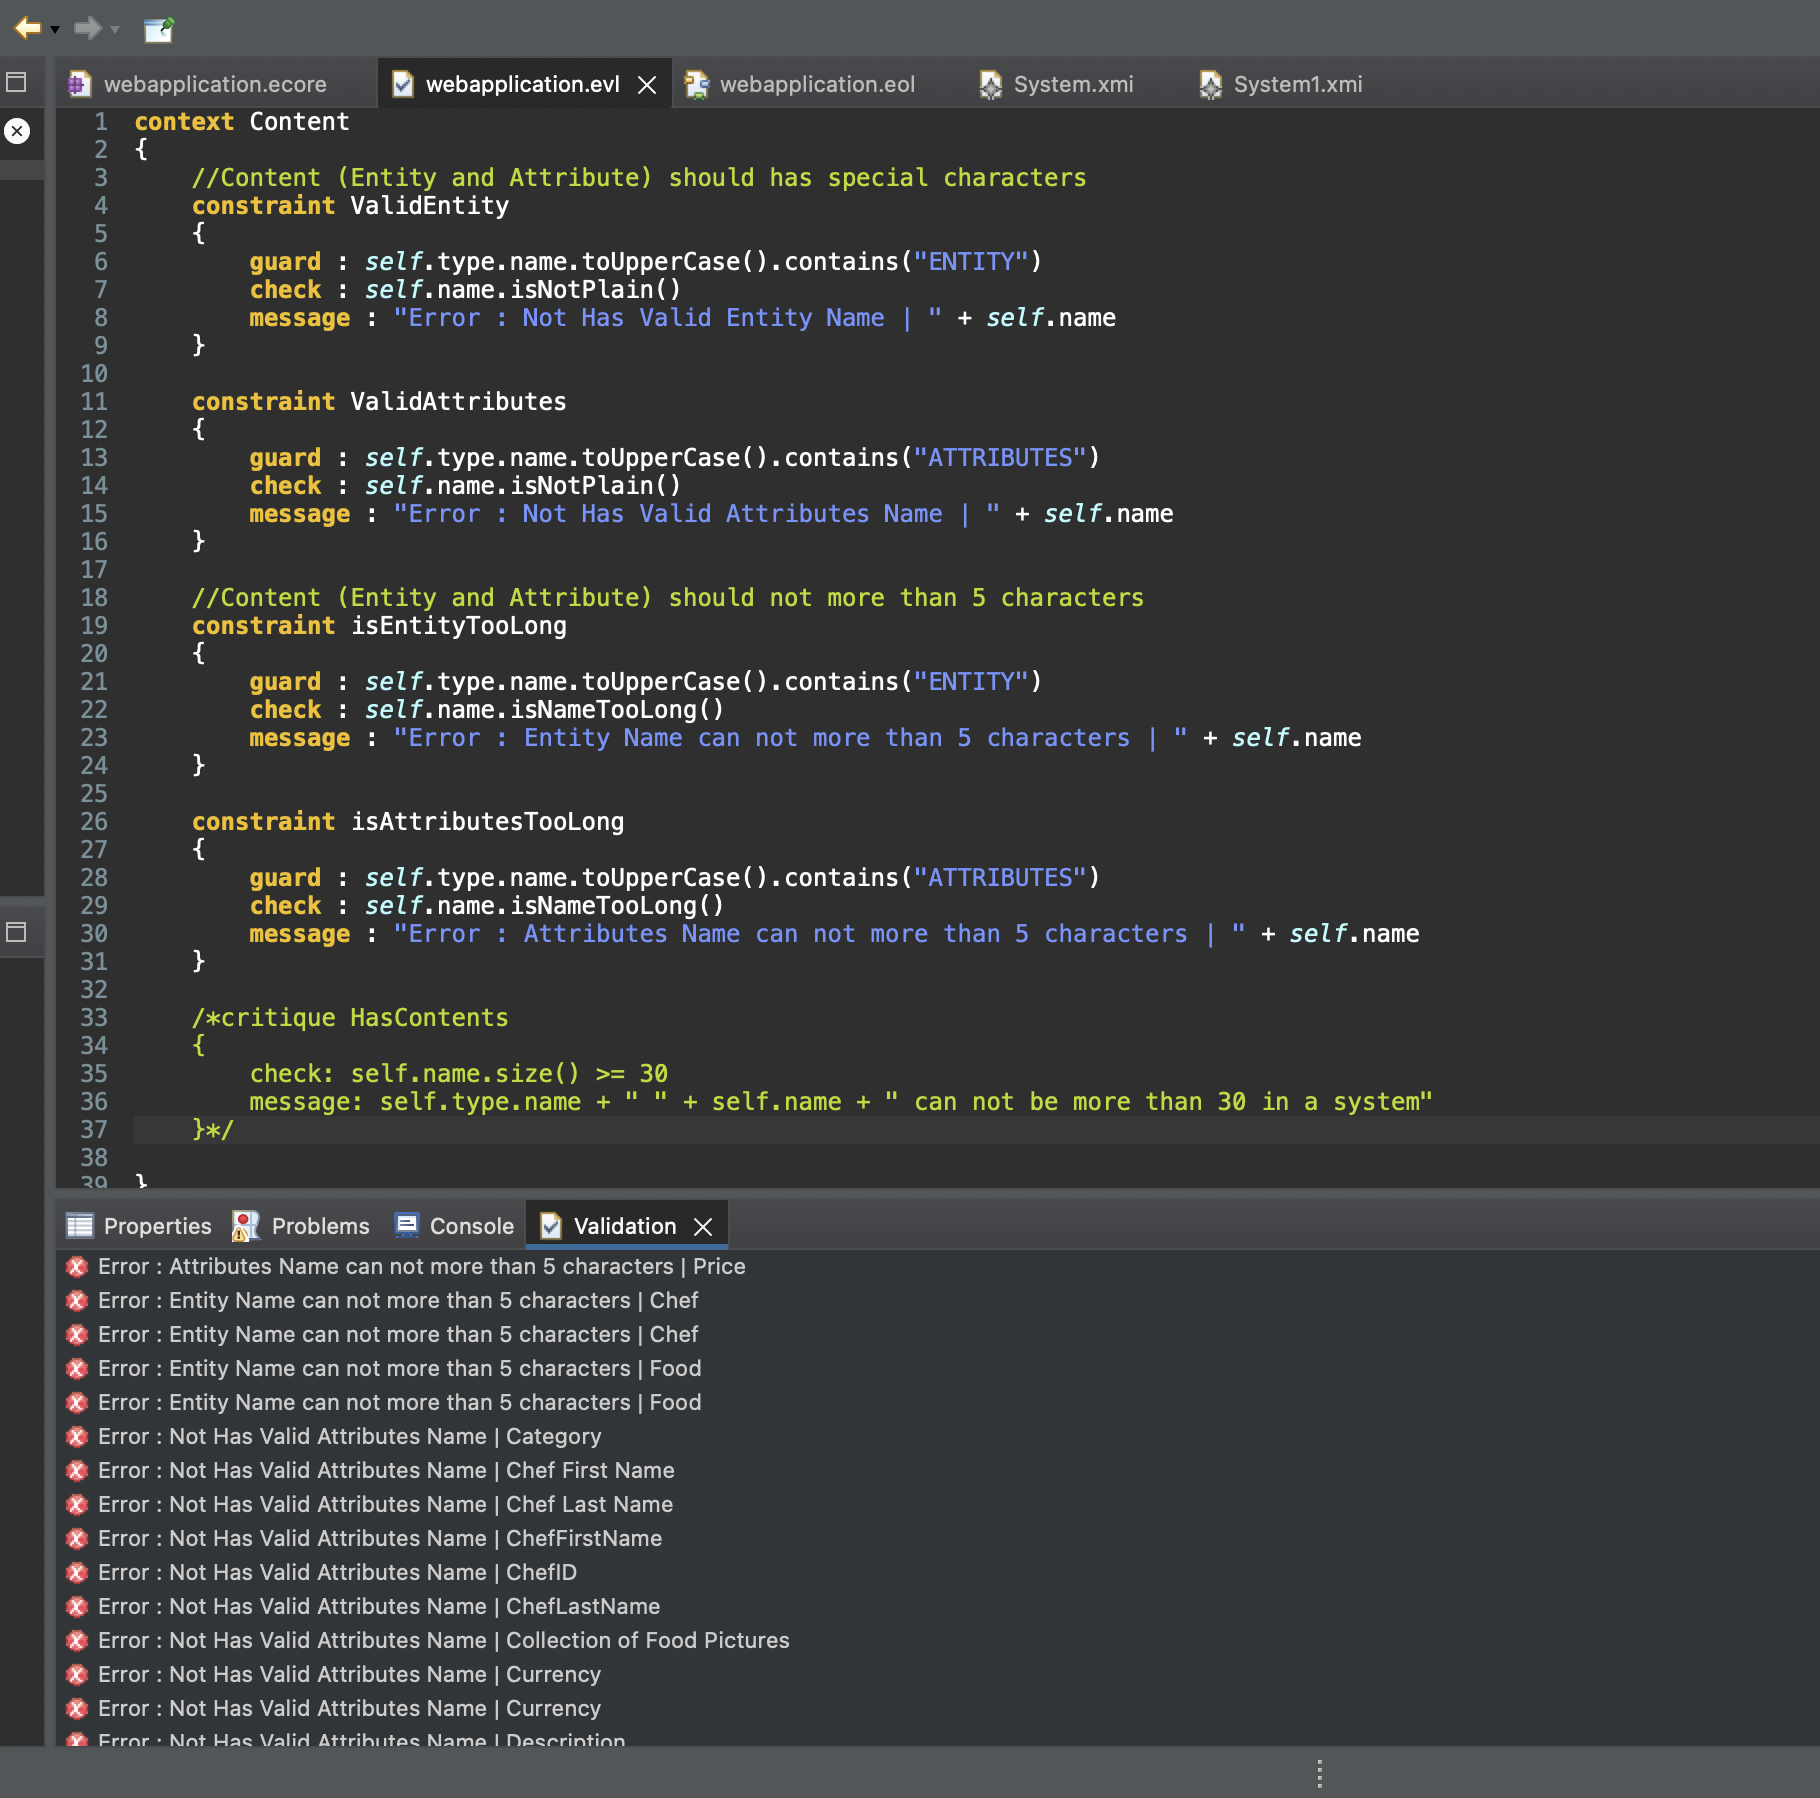Click the EOL file icon on webapplication.eol tab
Image resolution: width=1820 pixels, height=1798 pixels.
696,84
